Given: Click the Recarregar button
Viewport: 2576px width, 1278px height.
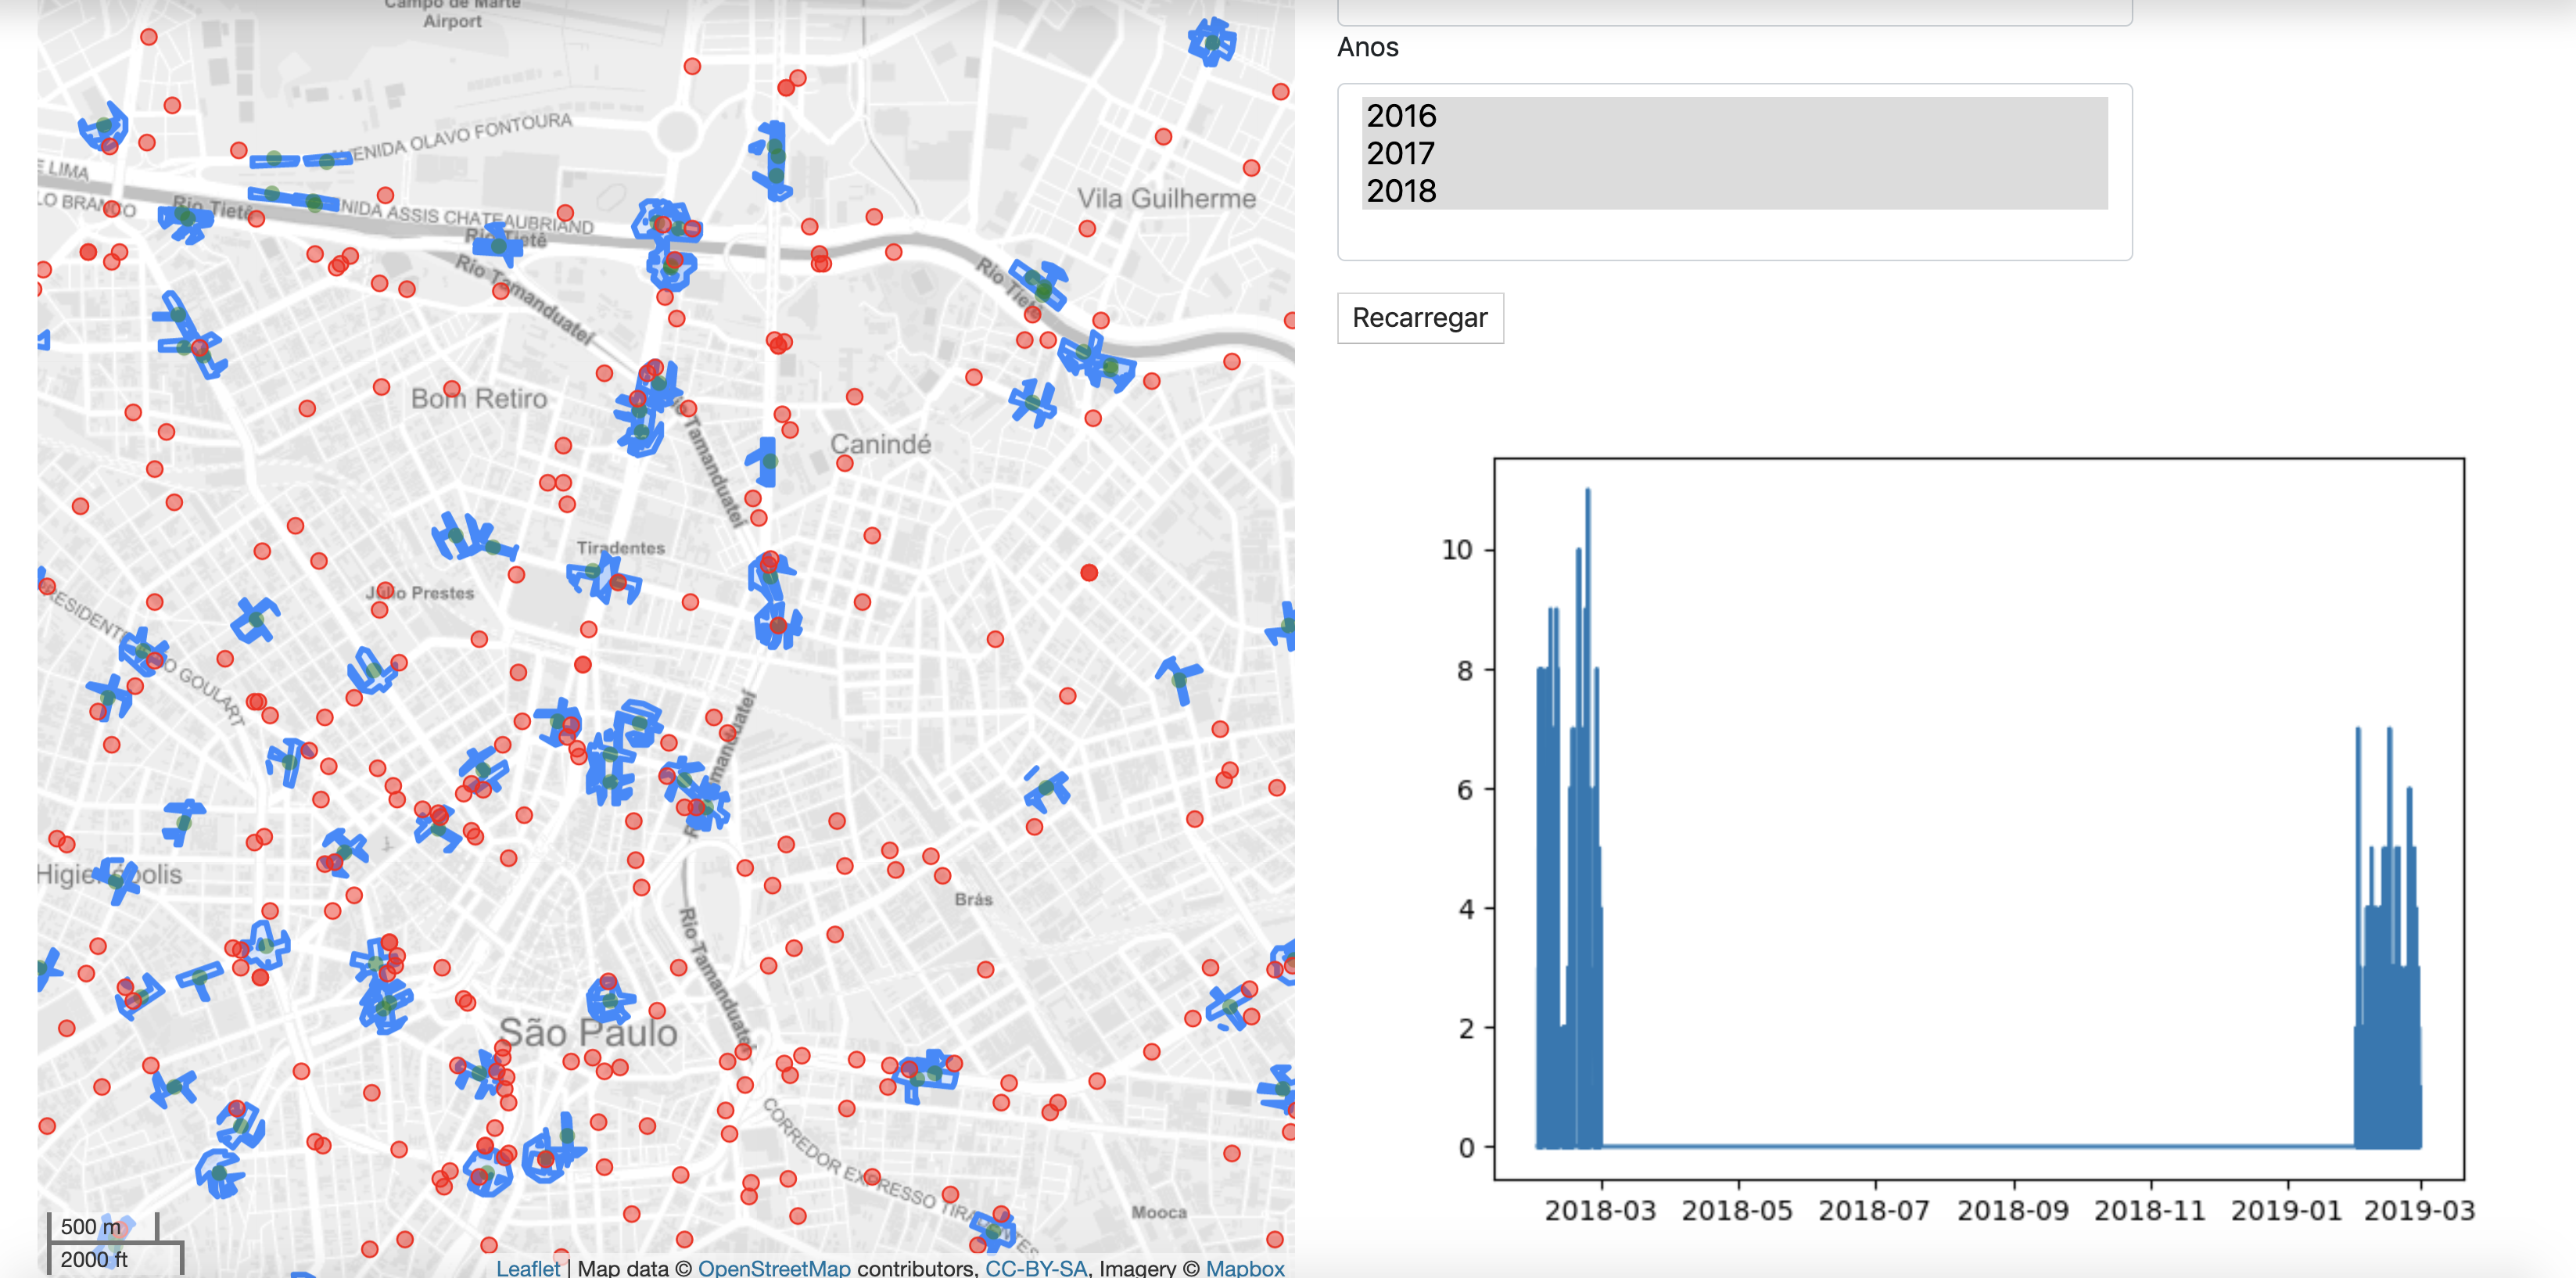Looking at the screenshot, I should point(1420,318).
